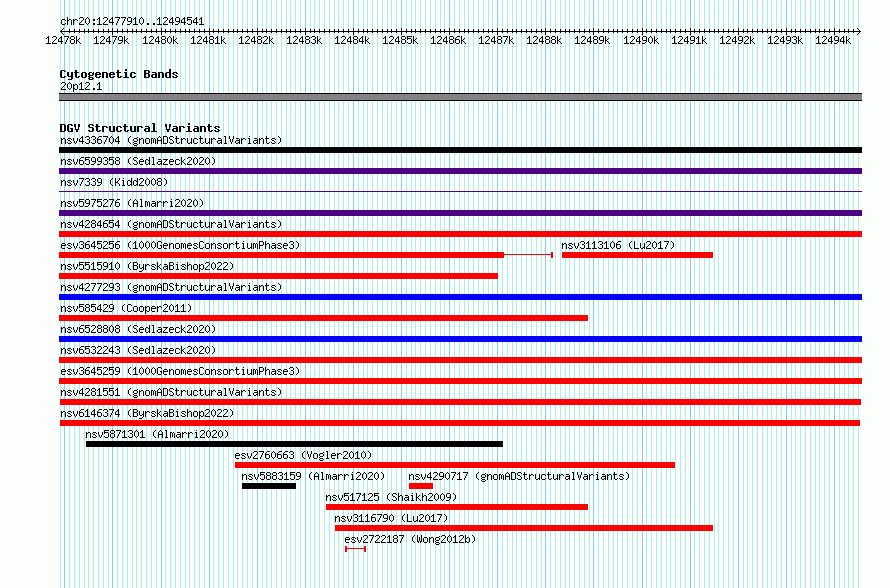Click the nsv5515910 ByrskaBishop2022 label
The width and height of the screenshot is (890, 588).
click(x=147, y=266)
